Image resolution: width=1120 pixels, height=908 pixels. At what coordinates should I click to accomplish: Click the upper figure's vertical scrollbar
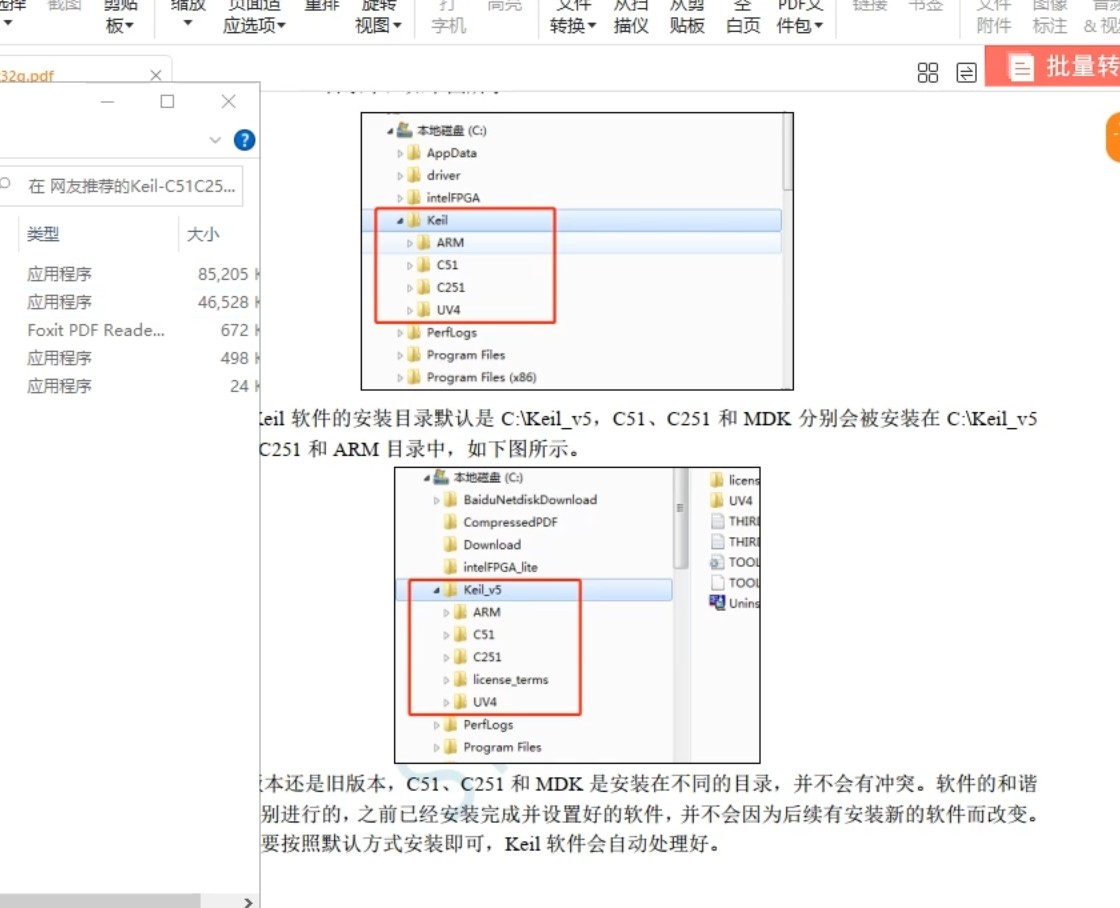(788, 153)
